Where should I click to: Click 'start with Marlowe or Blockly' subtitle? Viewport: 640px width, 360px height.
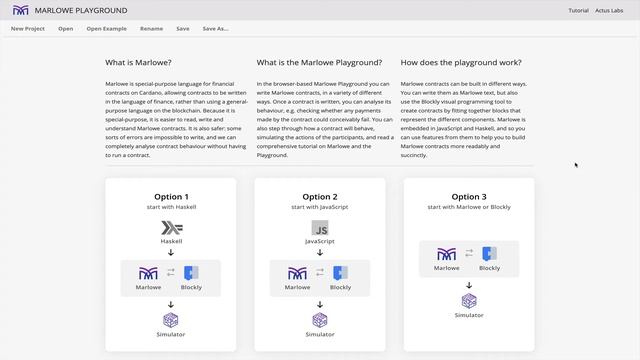click(x=469, y=207)
